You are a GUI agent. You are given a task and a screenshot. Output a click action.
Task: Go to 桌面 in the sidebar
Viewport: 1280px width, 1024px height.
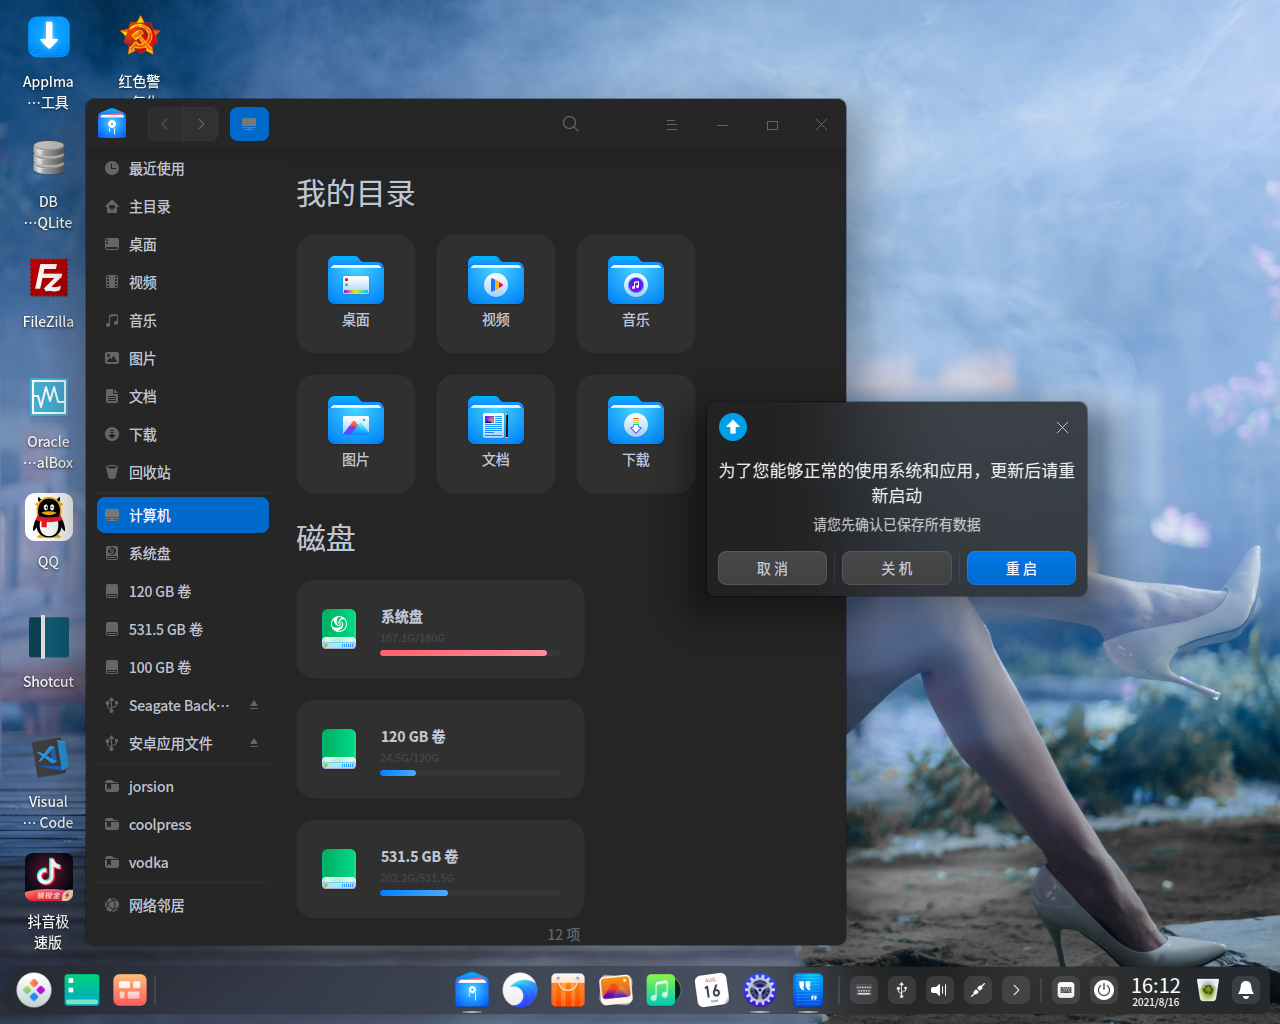pyautogui.click(x=183, y=245)
